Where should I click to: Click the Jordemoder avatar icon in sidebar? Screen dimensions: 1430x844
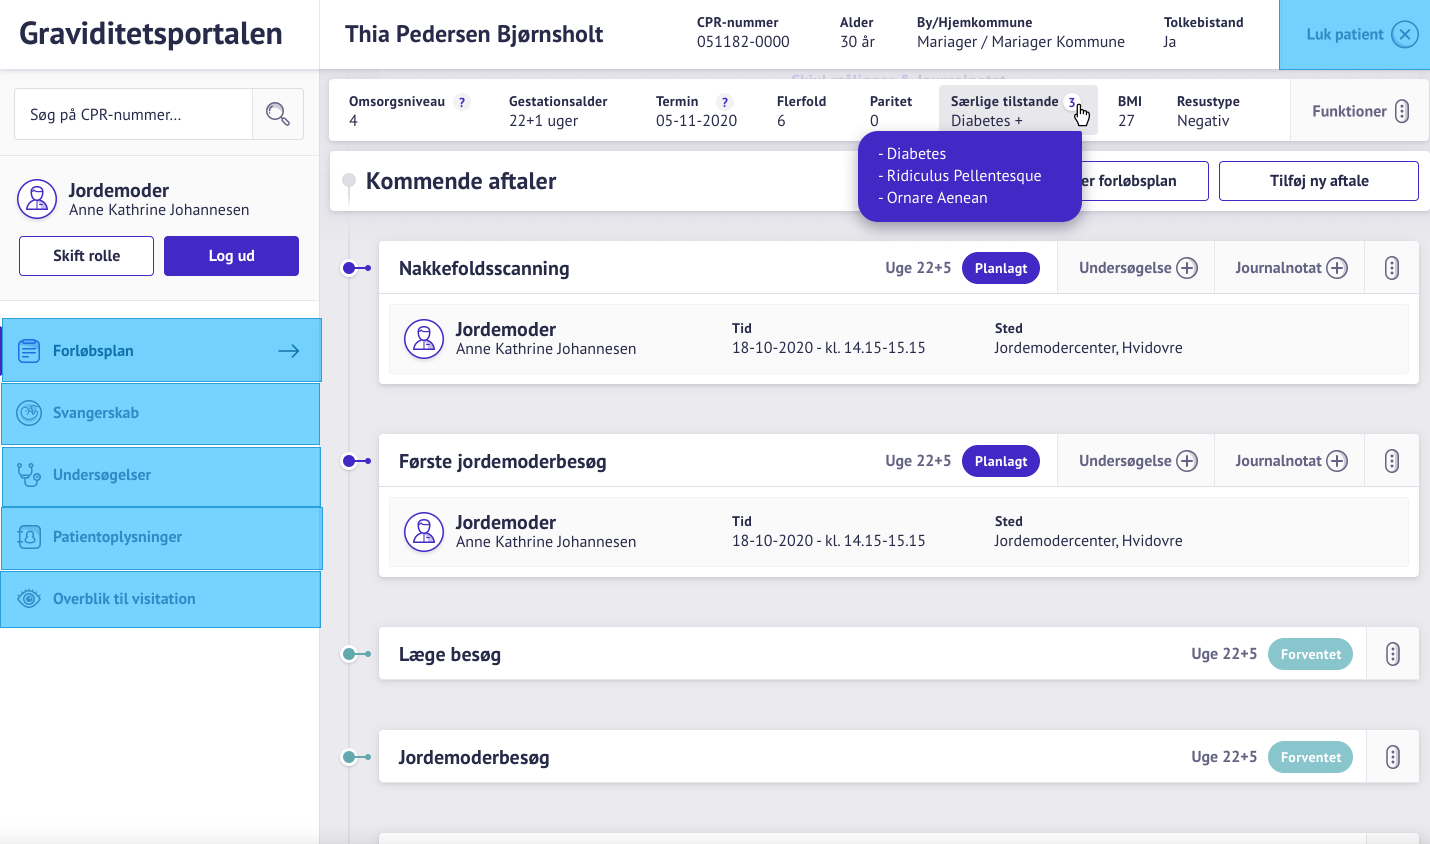tap(37, 199)
